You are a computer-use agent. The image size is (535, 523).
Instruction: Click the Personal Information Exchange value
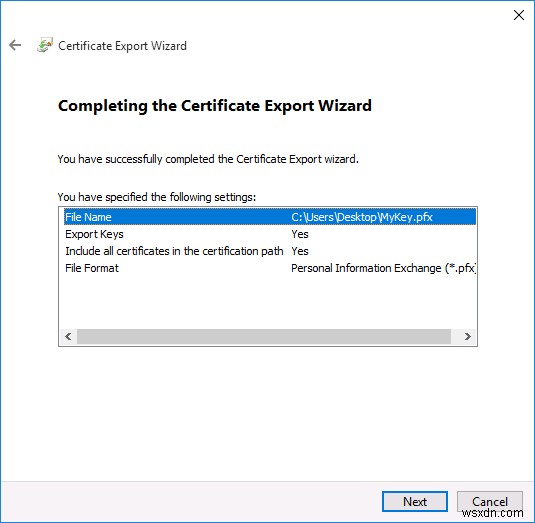pos(384,268)
